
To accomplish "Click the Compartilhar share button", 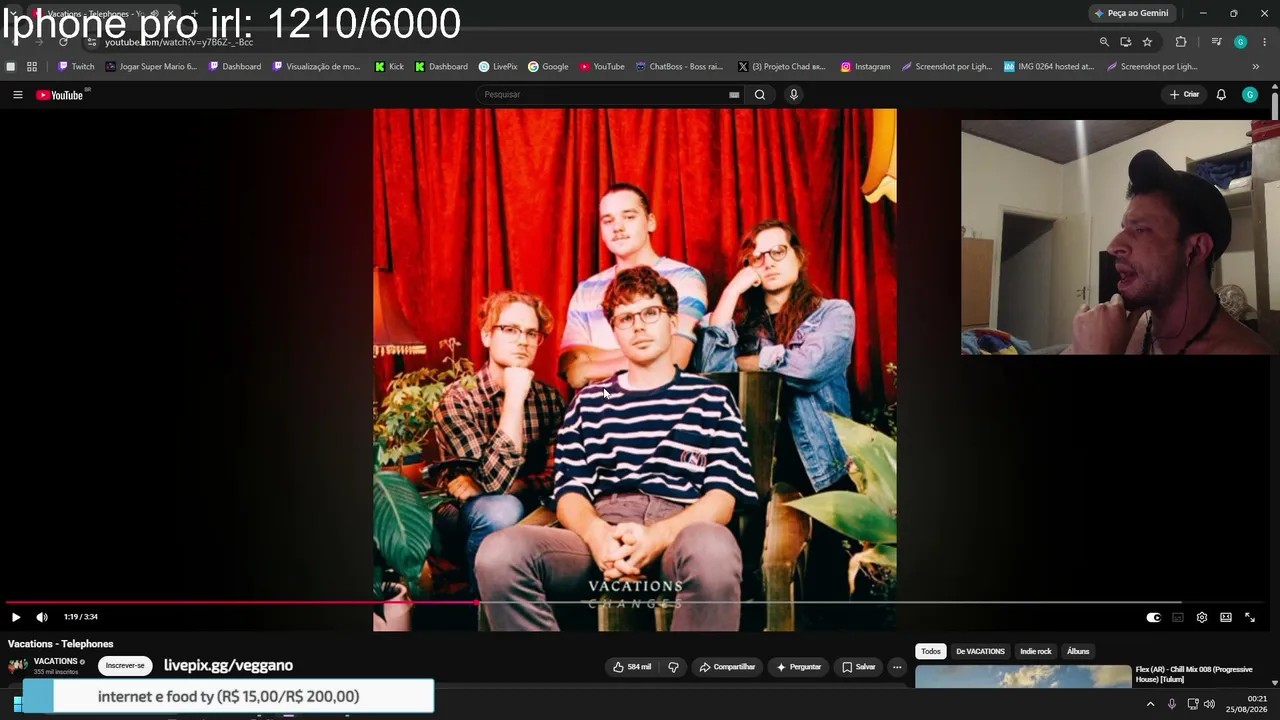I will 728,667.
